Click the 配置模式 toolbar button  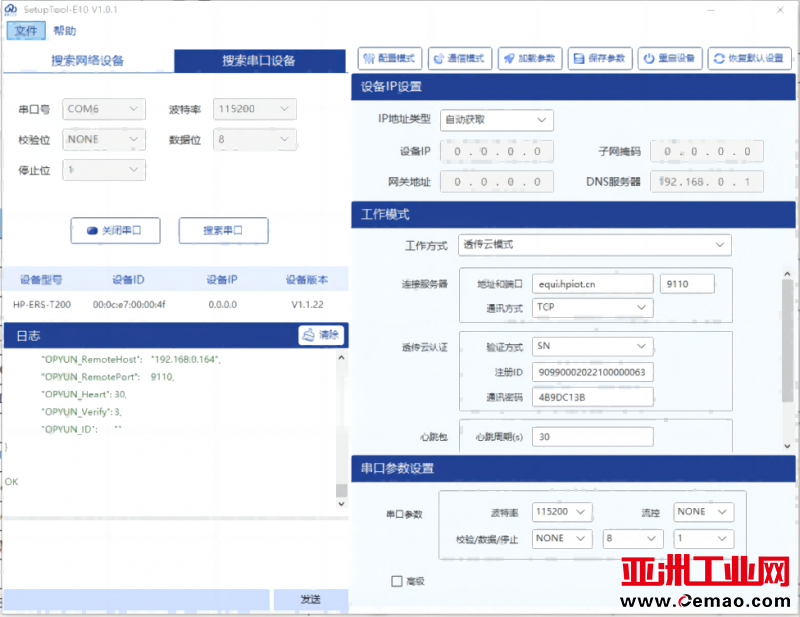pos(390,58)
